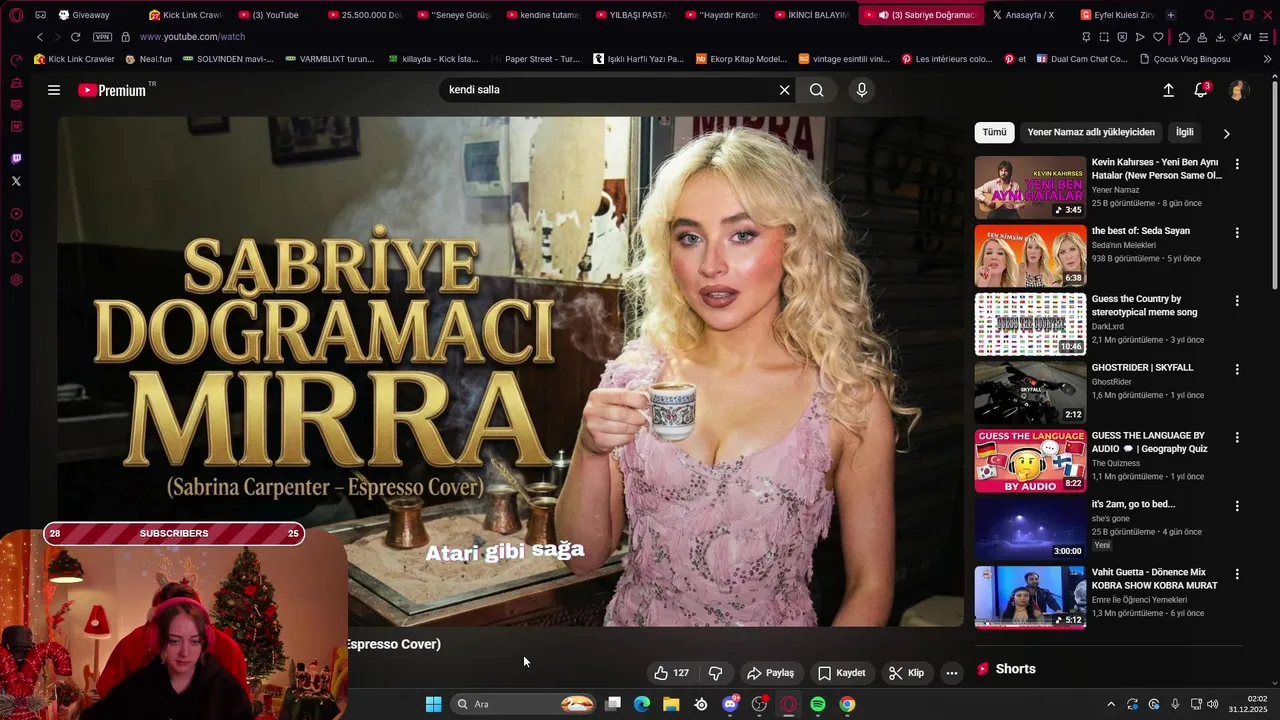This screenshot has width=1280, height=720.
Task: Reload the page with refresh icon
Action: tap(75, 37)
